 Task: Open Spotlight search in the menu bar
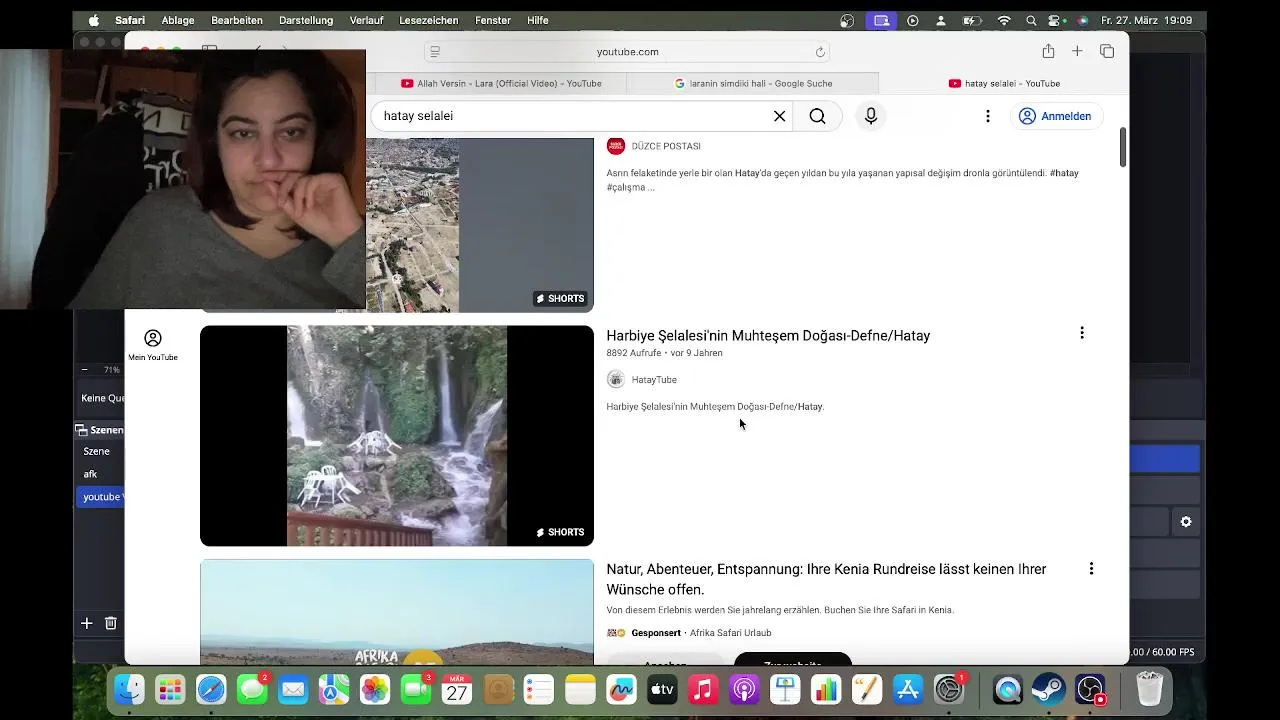1031,20
